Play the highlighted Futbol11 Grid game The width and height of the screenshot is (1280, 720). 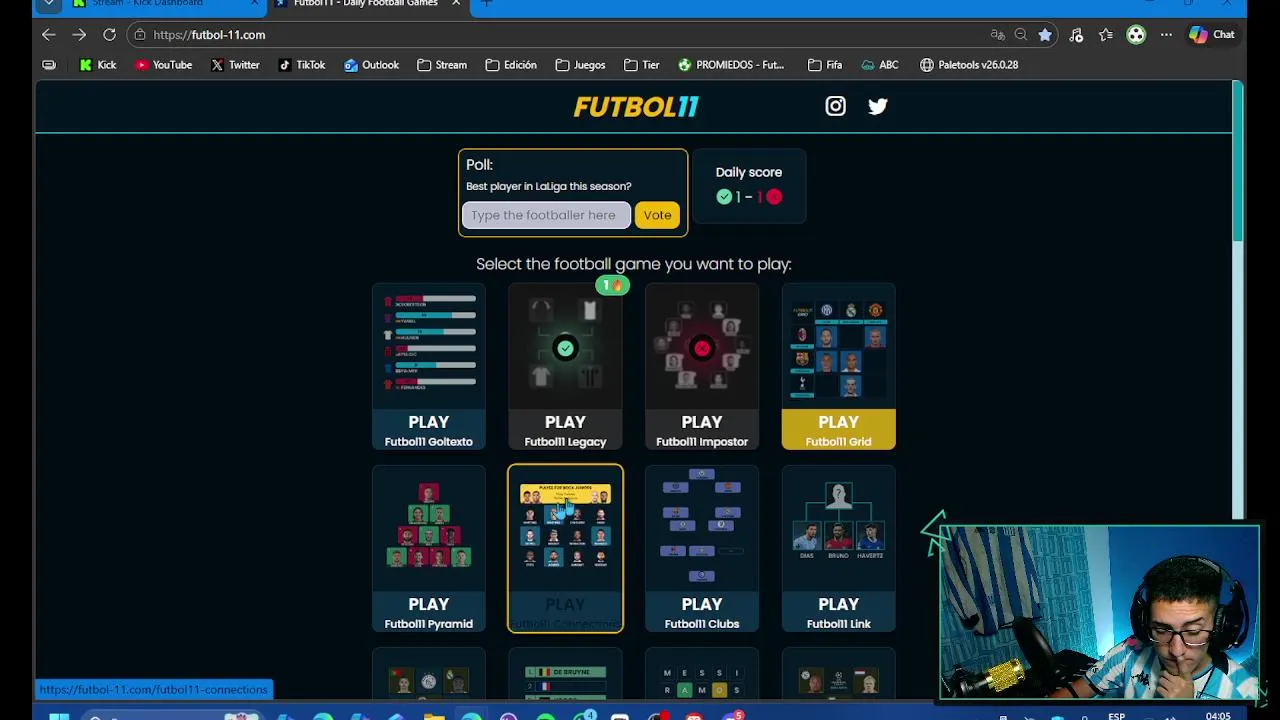[838, 367]
